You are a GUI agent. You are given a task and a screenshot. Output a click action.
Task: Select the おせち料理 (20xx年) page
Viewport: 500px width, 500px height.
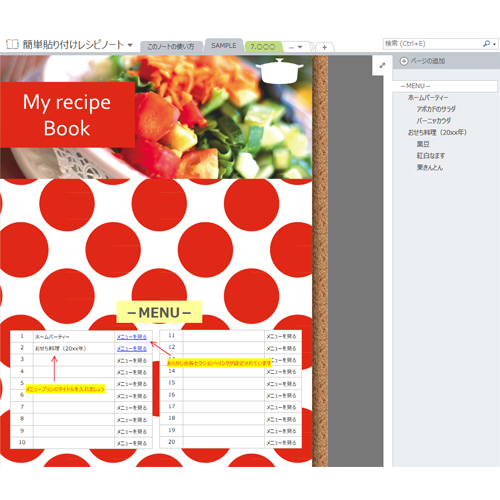tap(437, 133)
